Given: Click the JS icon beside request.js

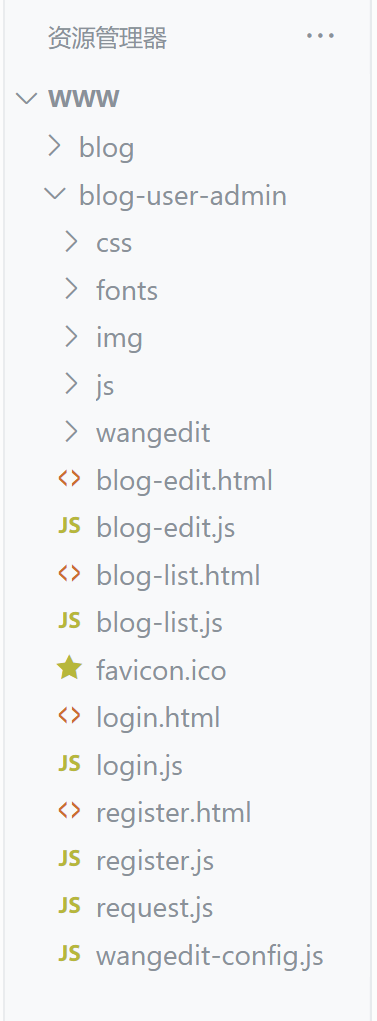Looking at the screenshot, I should [x=69, y=906].
